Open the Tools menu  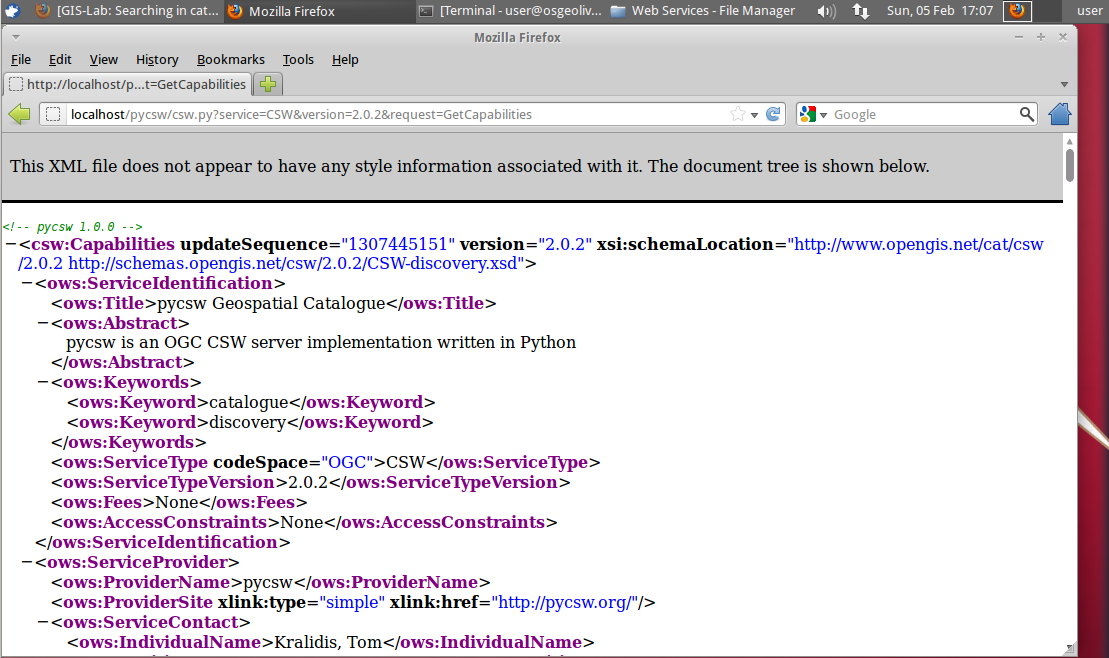298,60
